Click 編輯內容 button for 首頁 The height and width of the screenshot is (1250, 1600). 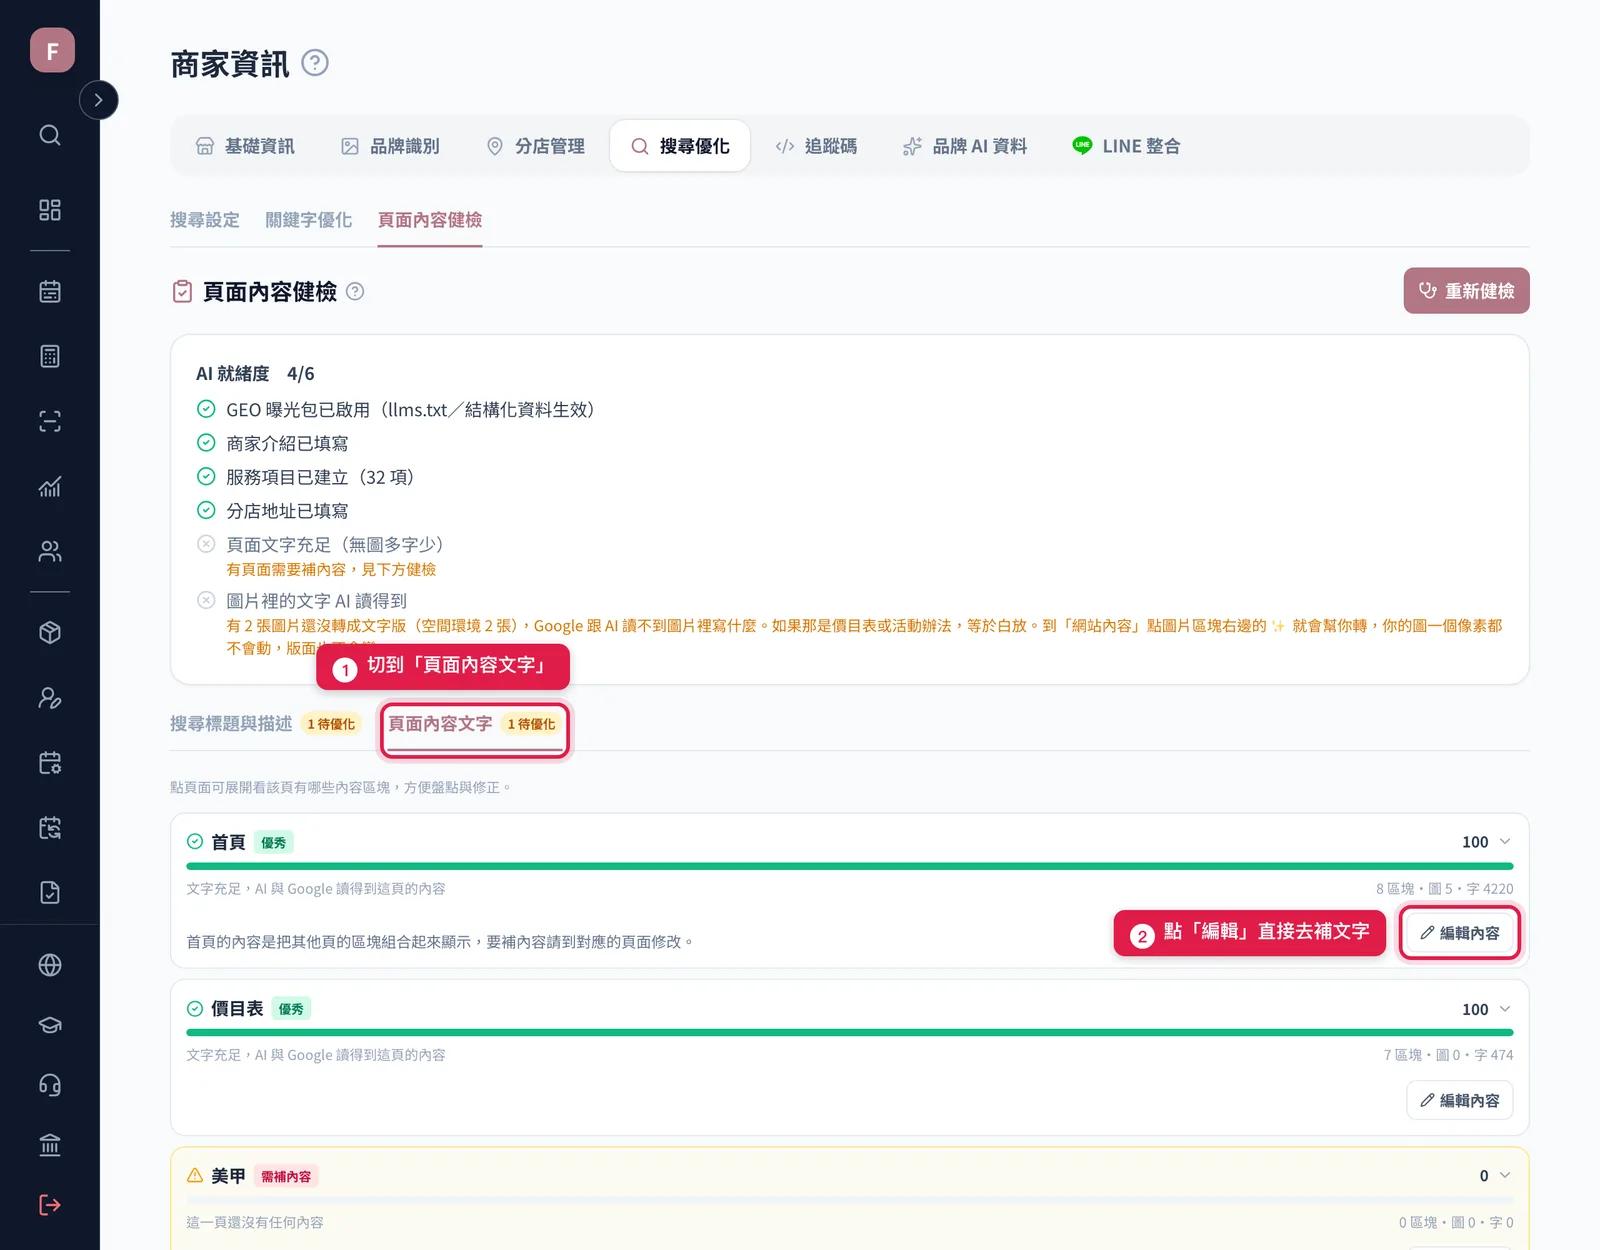tap(1460, 933)
